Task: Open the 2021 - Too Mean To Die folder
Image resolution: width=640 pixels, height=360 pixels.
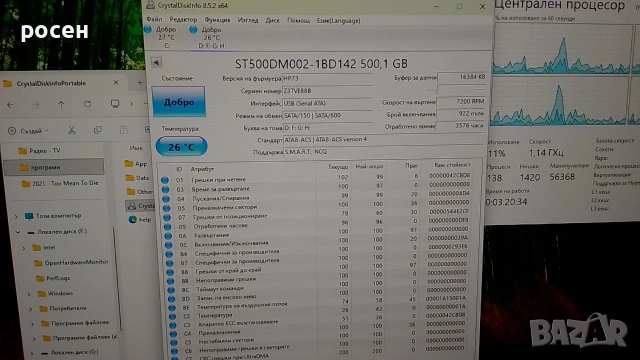Action: tap(60, 183)
